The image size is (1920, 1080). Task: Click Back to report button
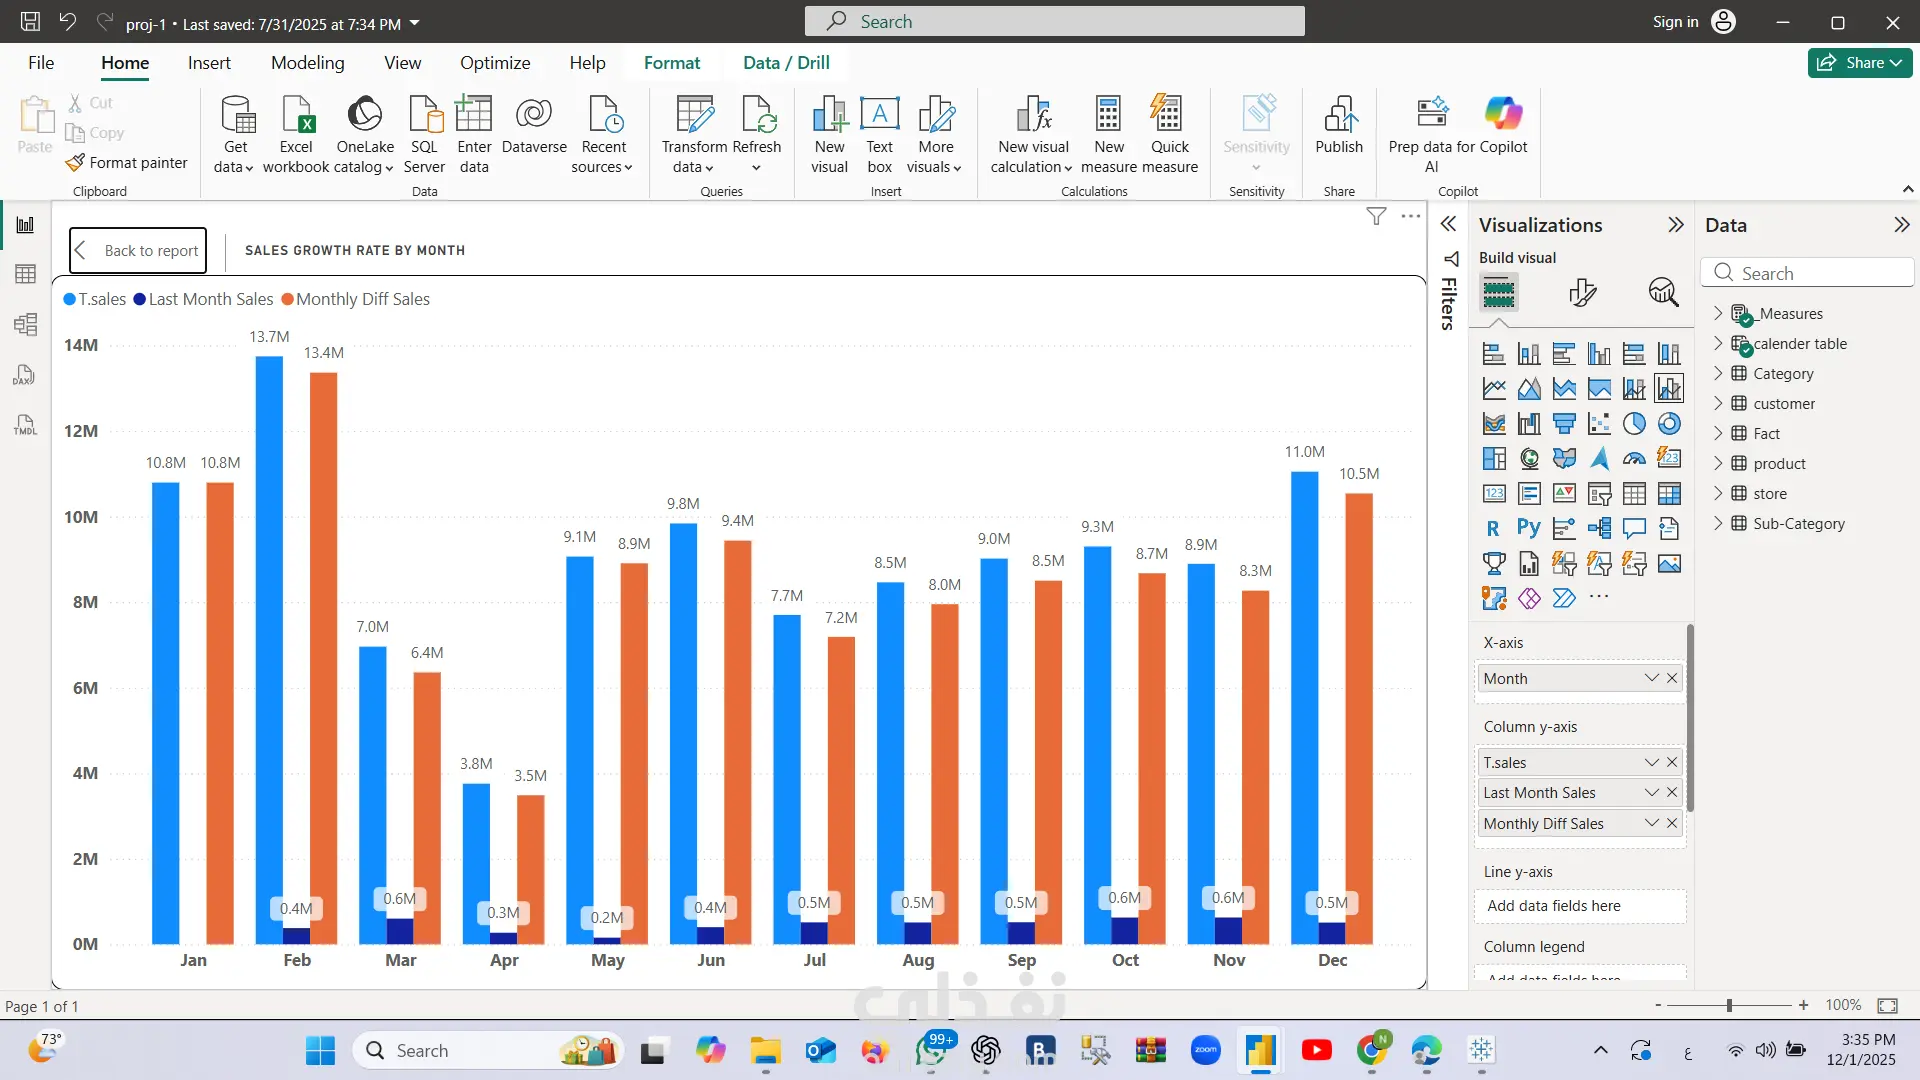[x=138, y=250]
